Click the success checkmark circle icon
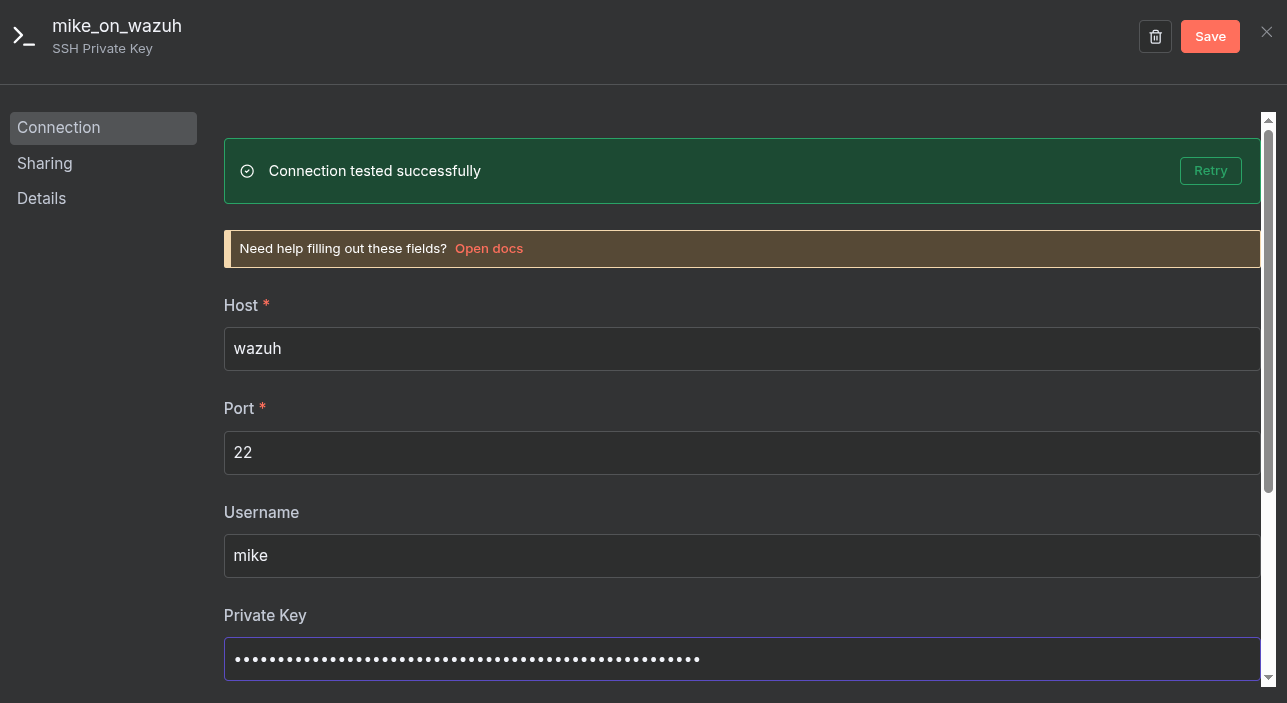1287x703 pixels. (247, 171)
